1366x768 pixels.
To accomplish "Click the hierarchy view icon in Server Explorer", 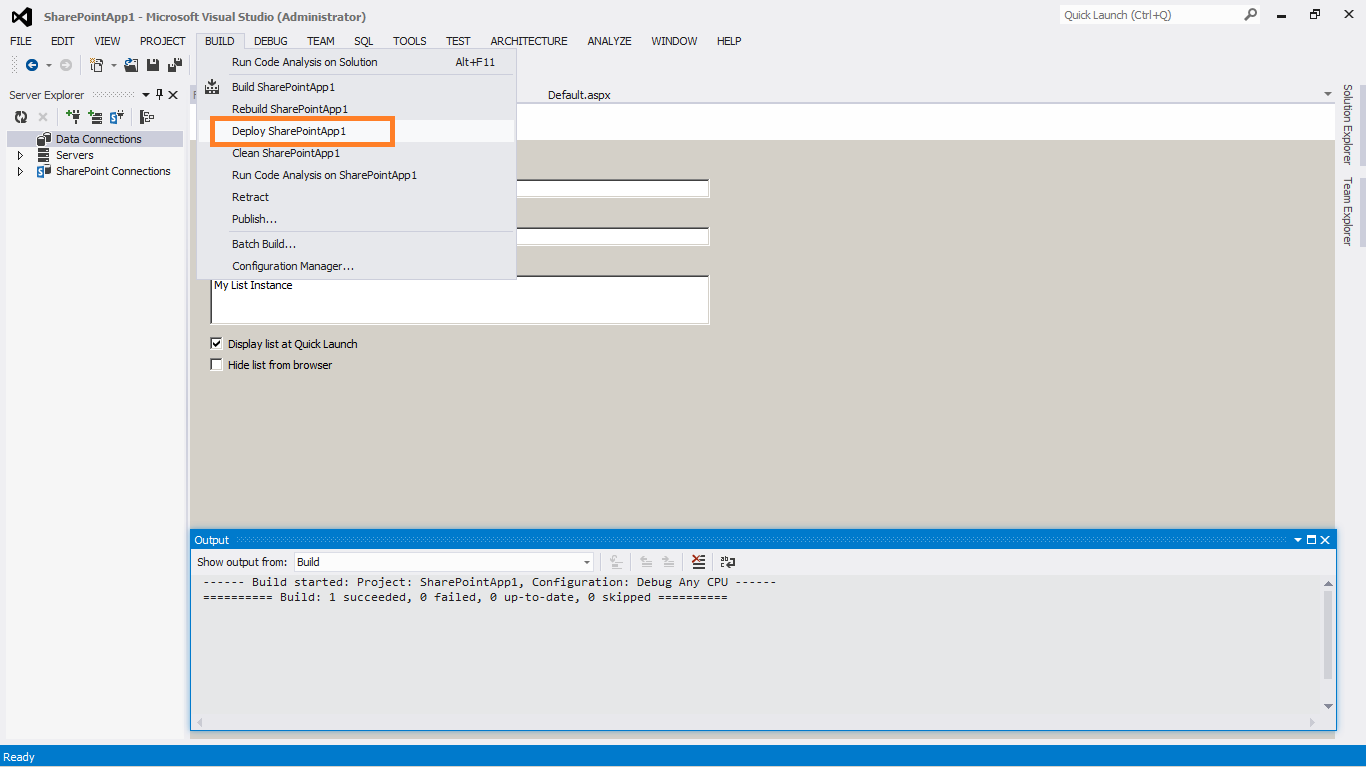I will point(147,117).
